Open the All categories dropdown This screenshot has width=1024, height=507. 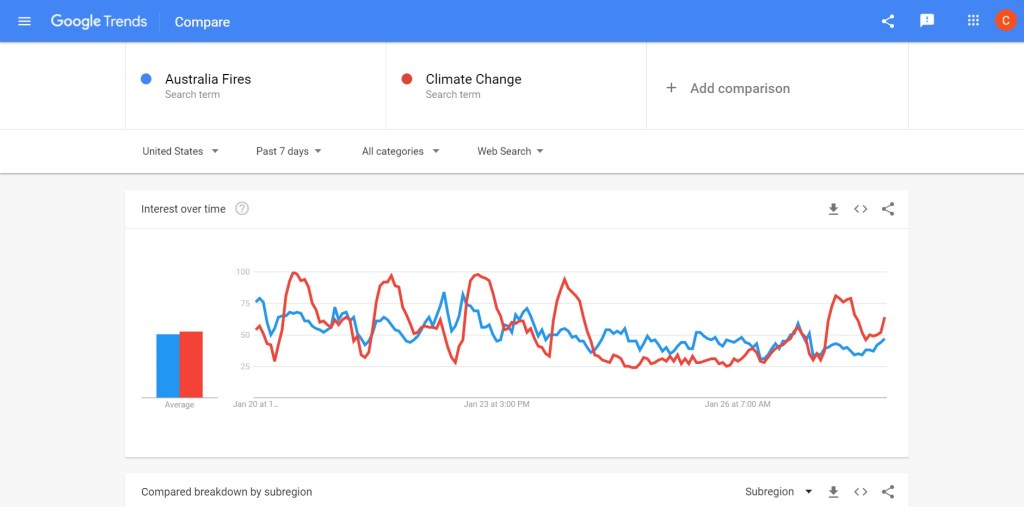[400, 151]
